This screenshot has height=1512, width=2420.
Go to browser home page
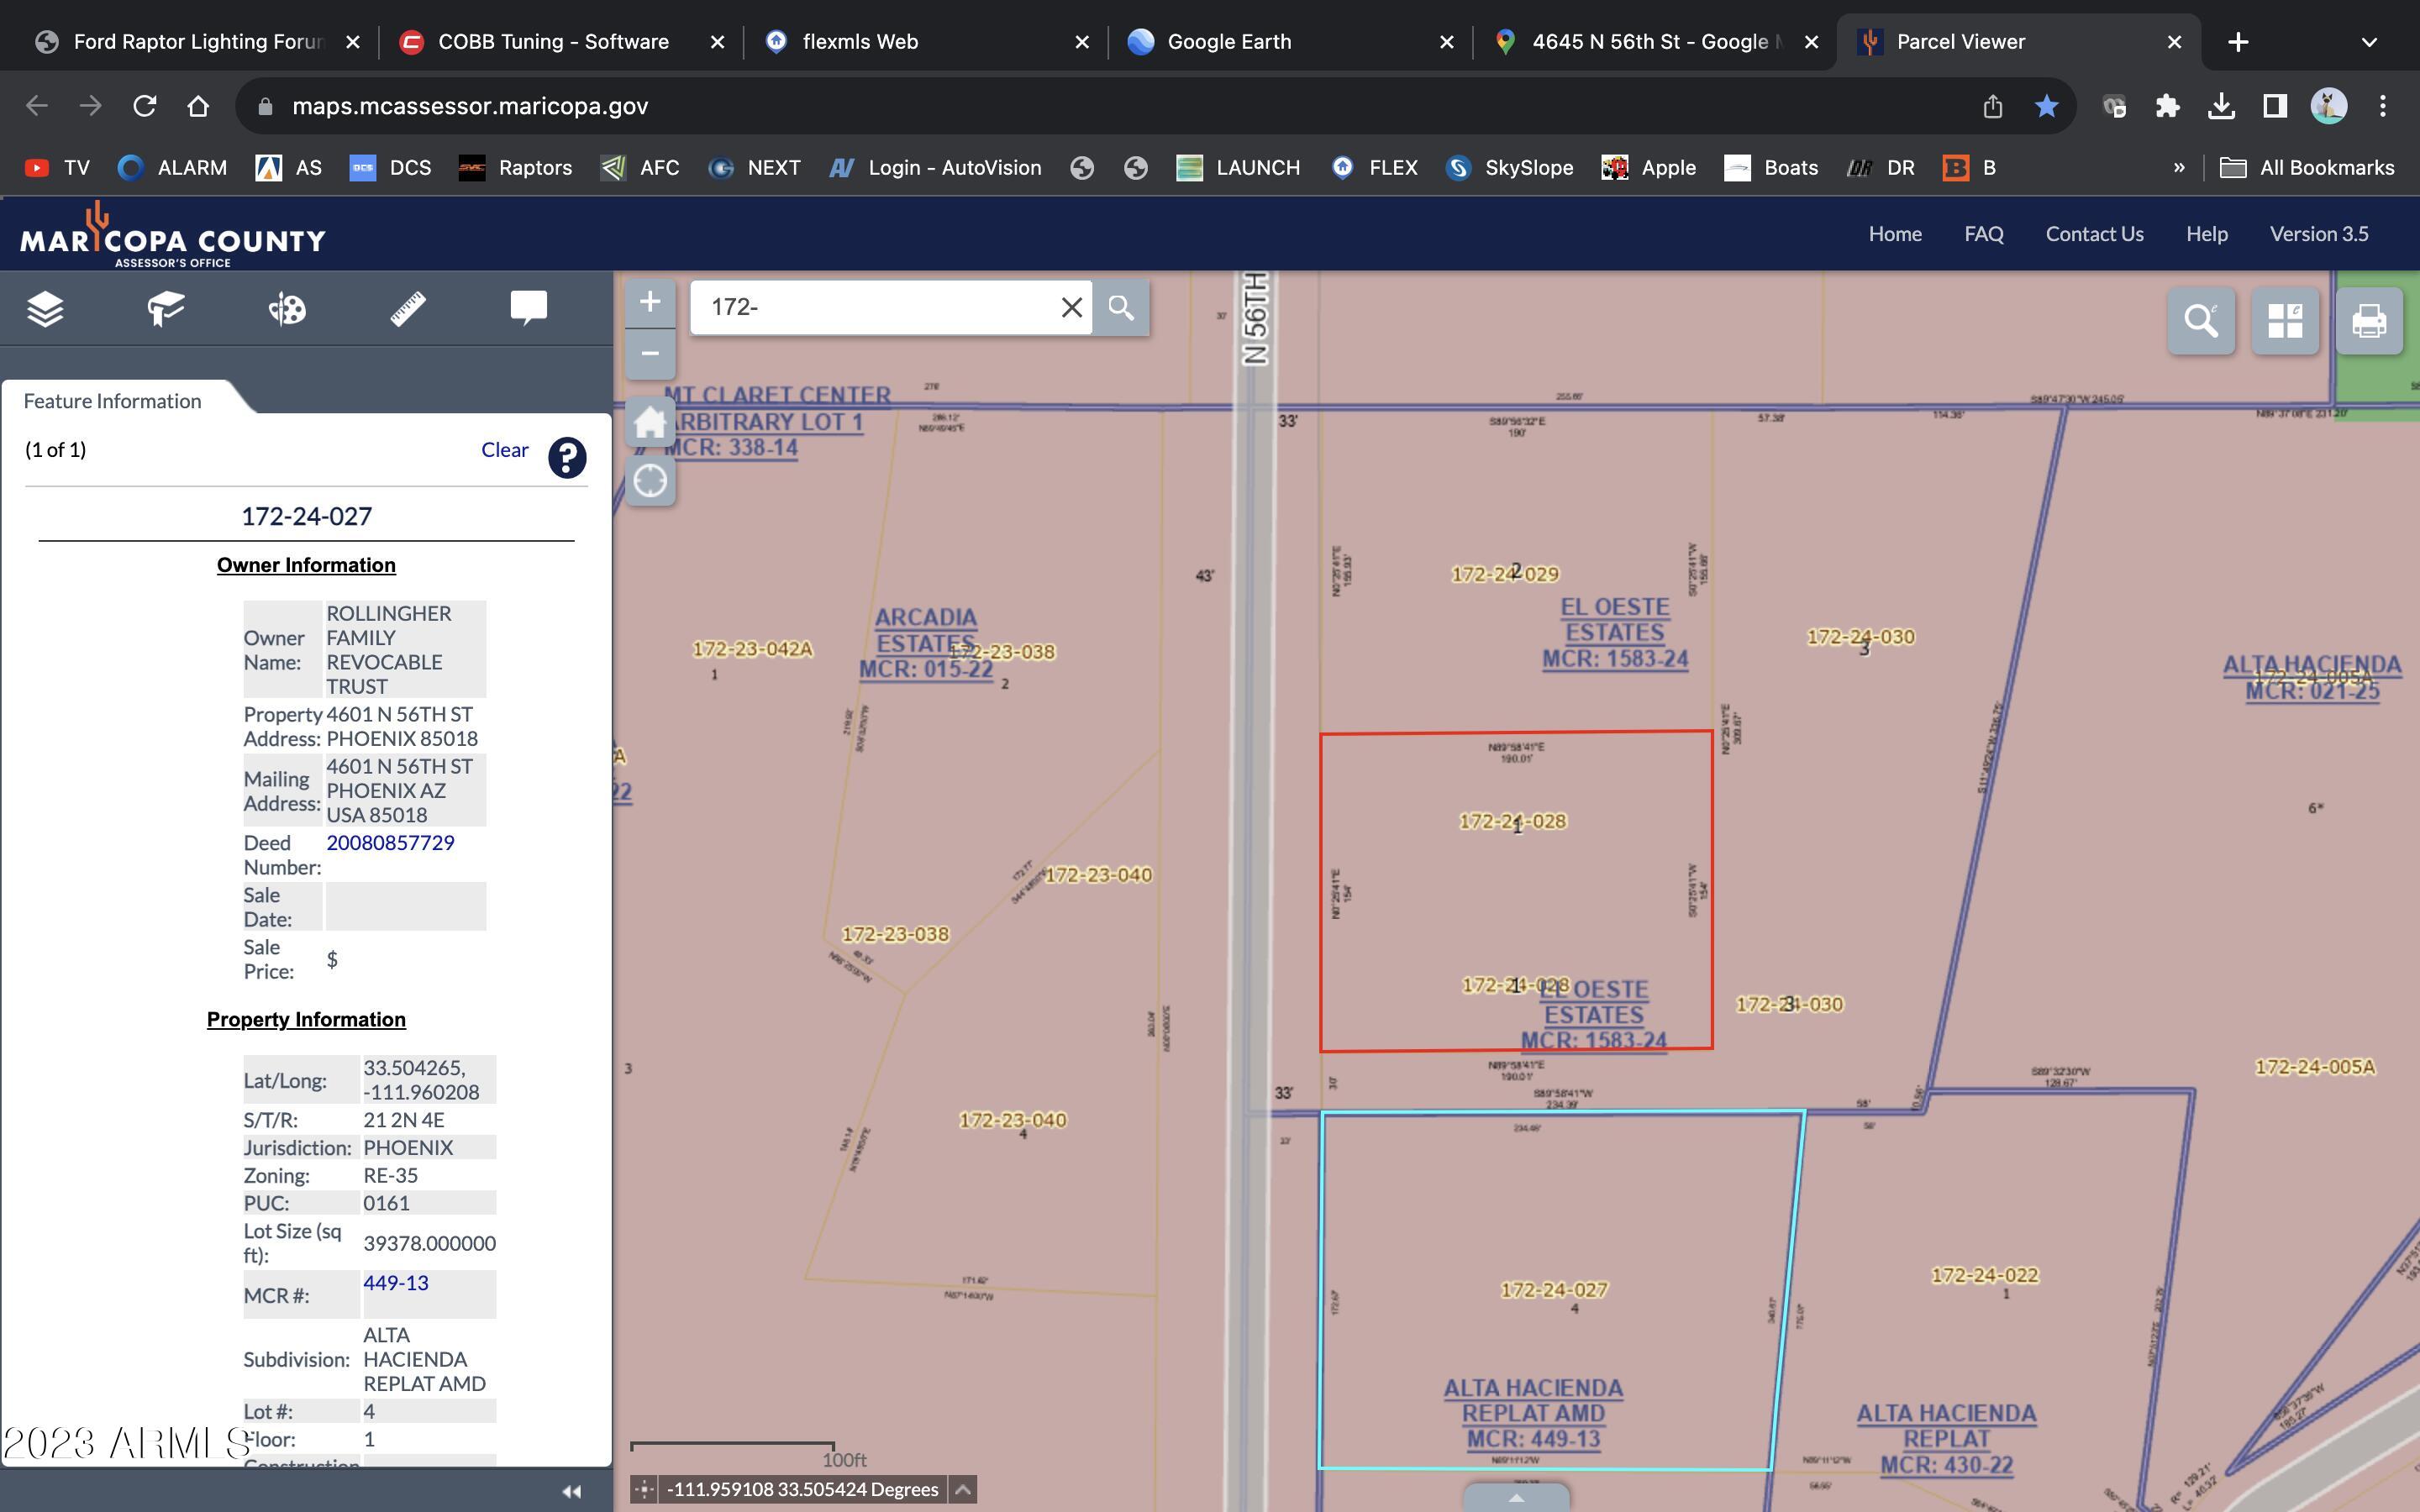198,106
